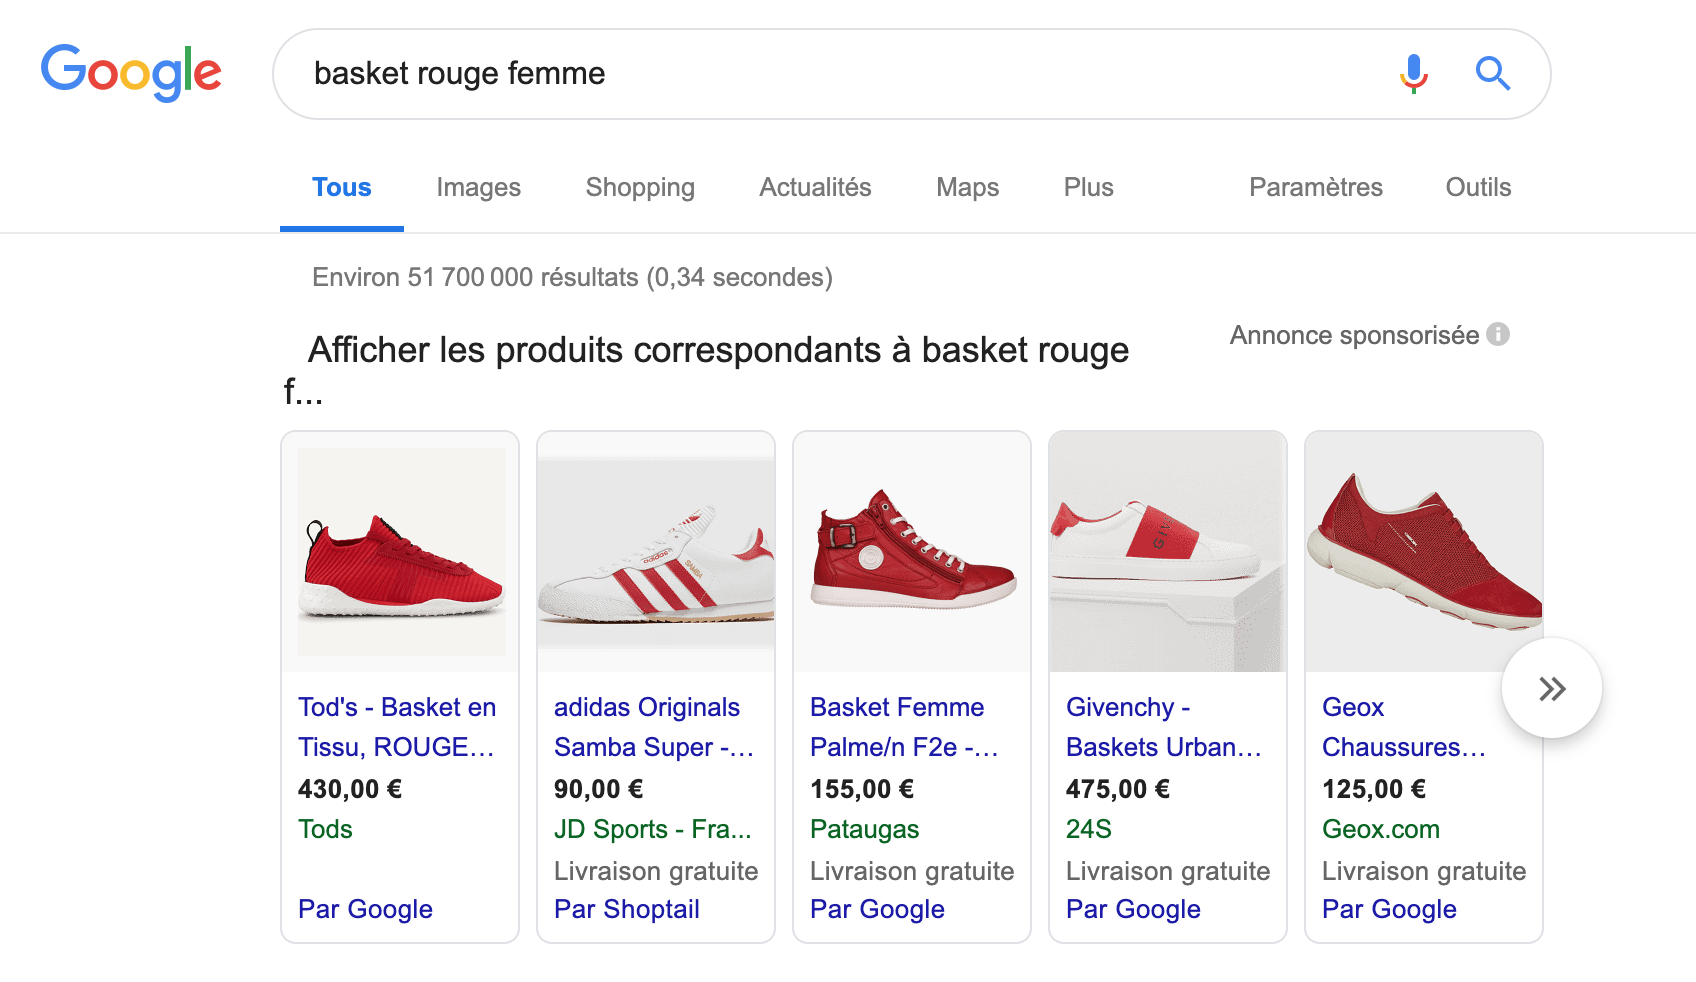Click the 155,00 € price
This screenshot has height=982, width=1696.
(x=862, y=789)
